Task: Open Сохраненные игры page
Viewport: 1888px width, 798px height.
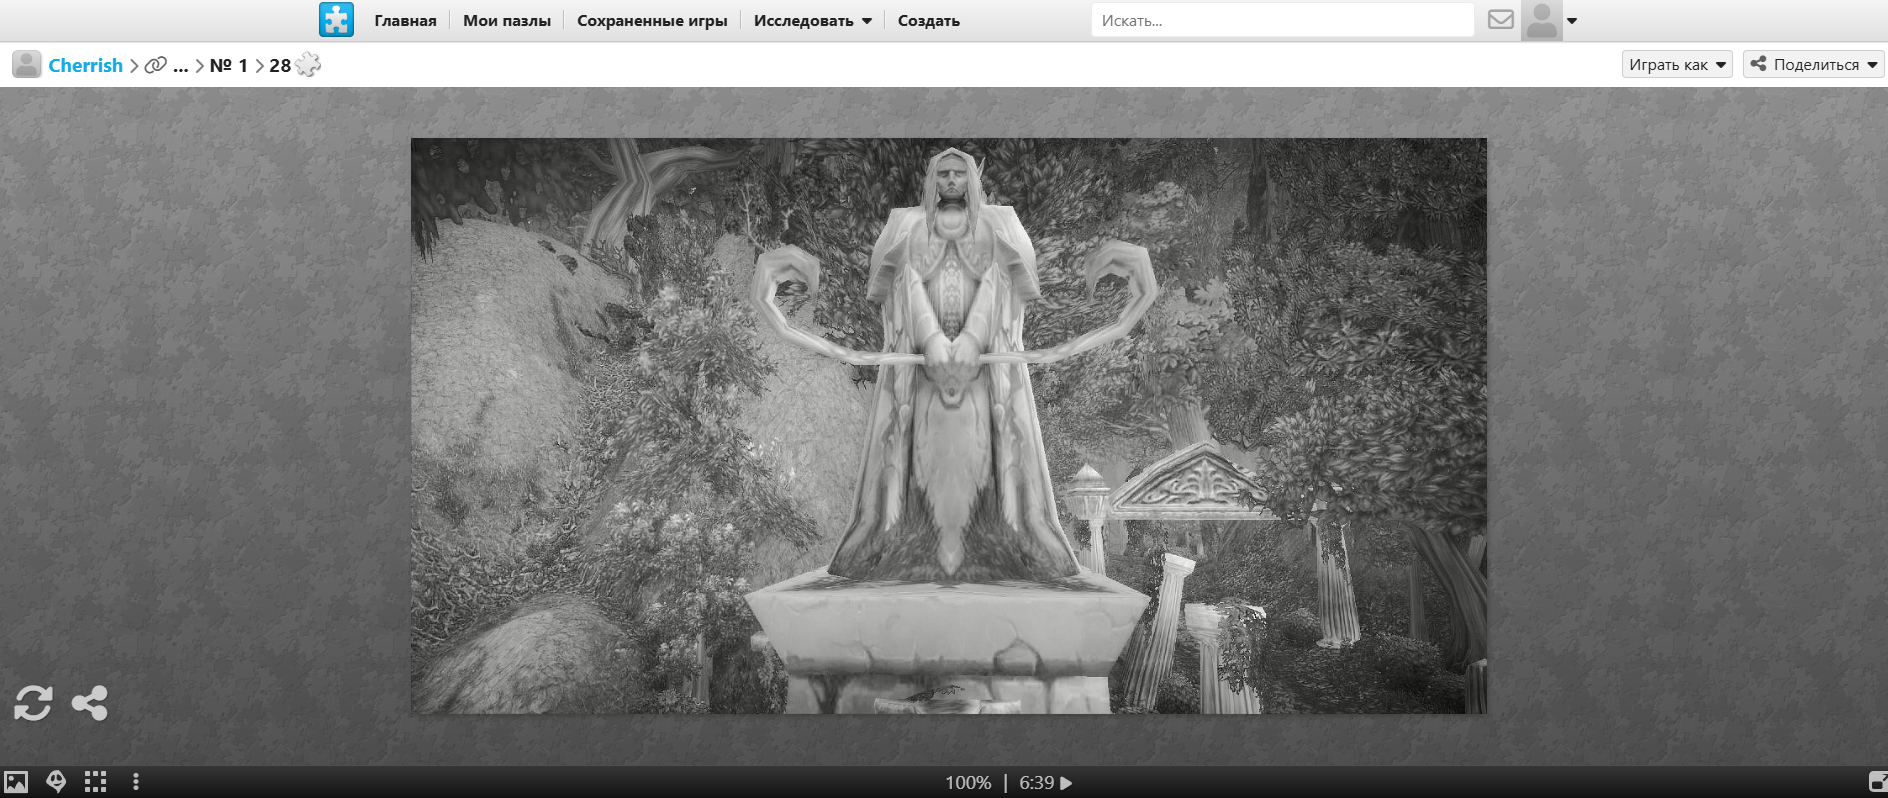Action: (x=652, y=21)
